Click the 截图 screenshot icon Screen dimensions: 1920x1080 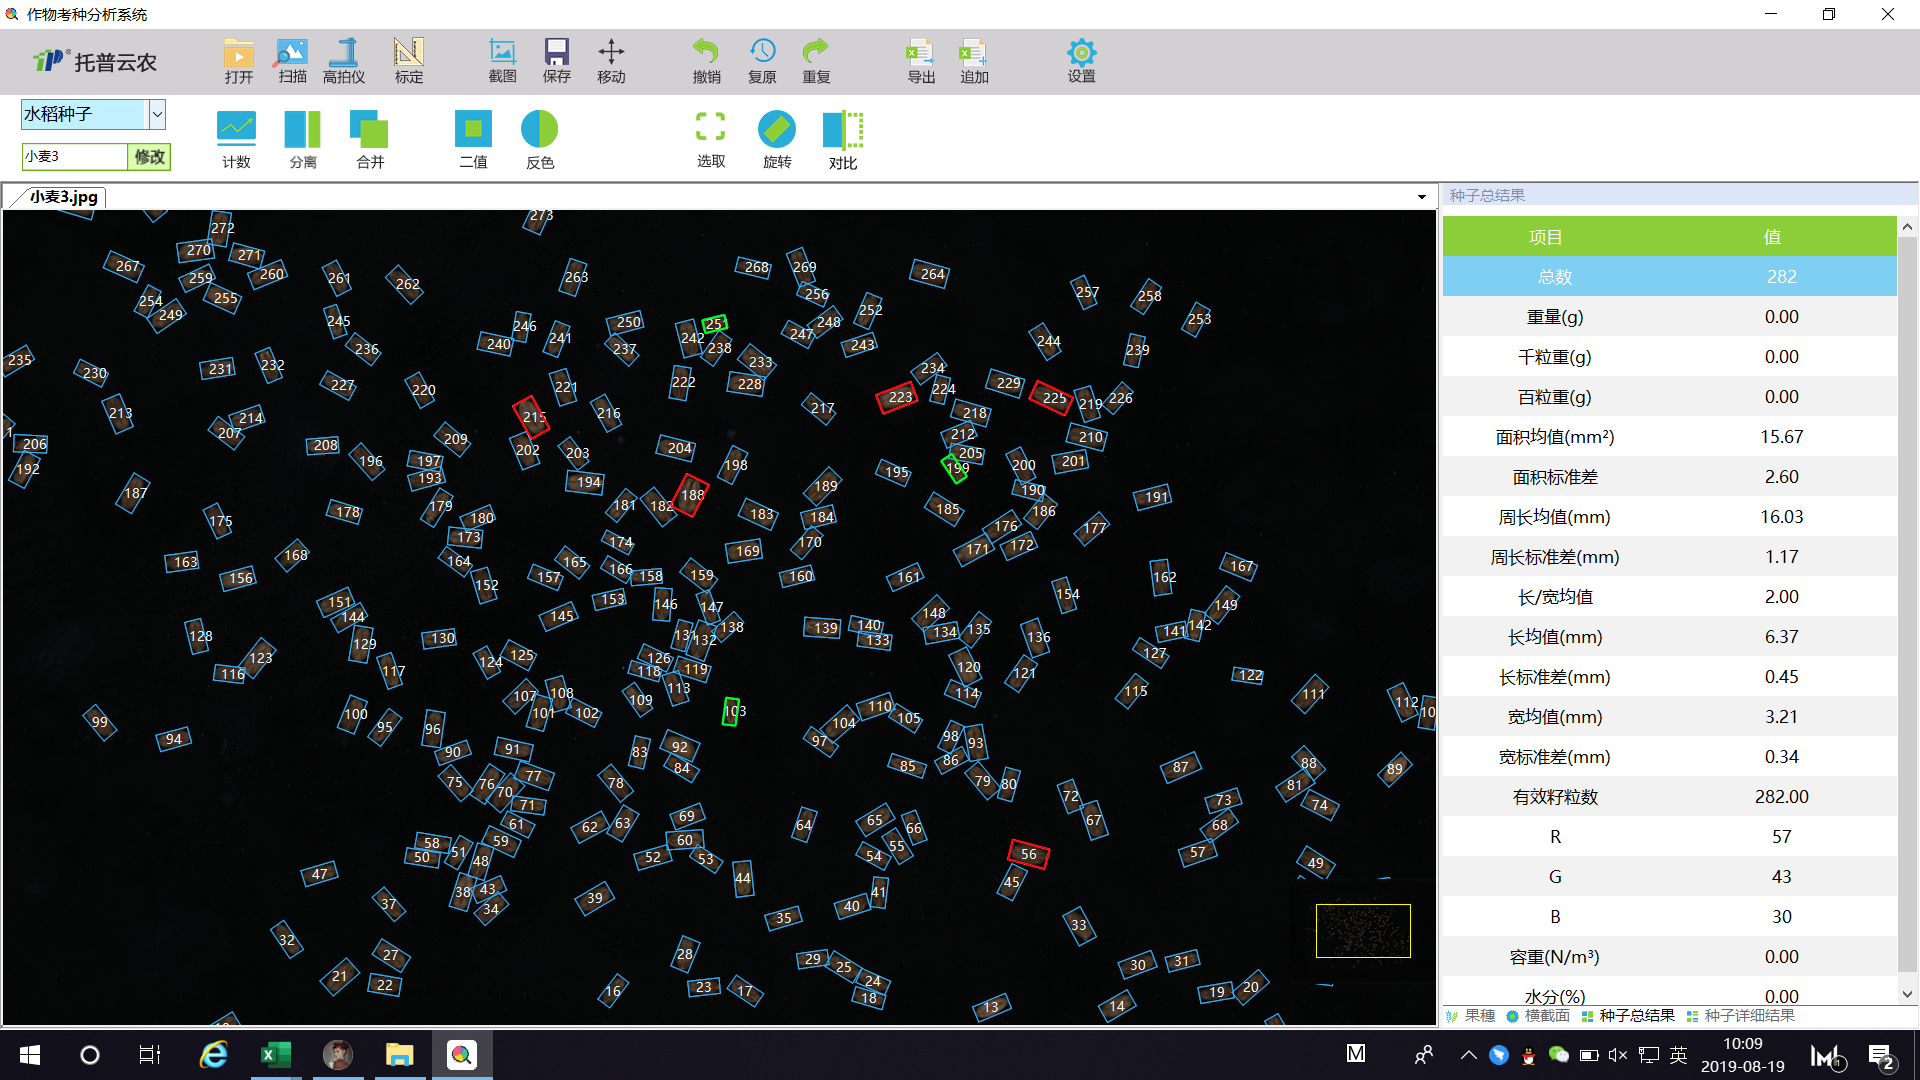[502, 61]
